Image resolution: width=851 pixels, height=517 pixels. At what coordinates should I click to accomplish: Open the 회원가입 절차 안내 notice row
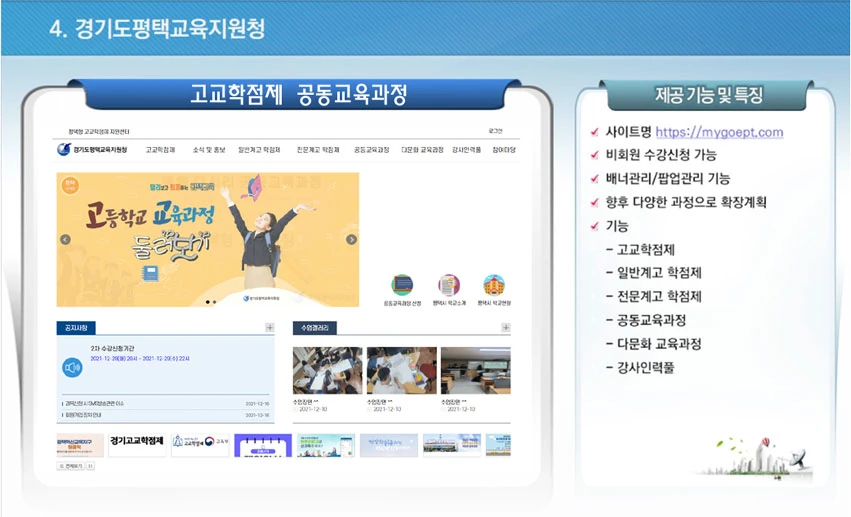coord(166,415)
